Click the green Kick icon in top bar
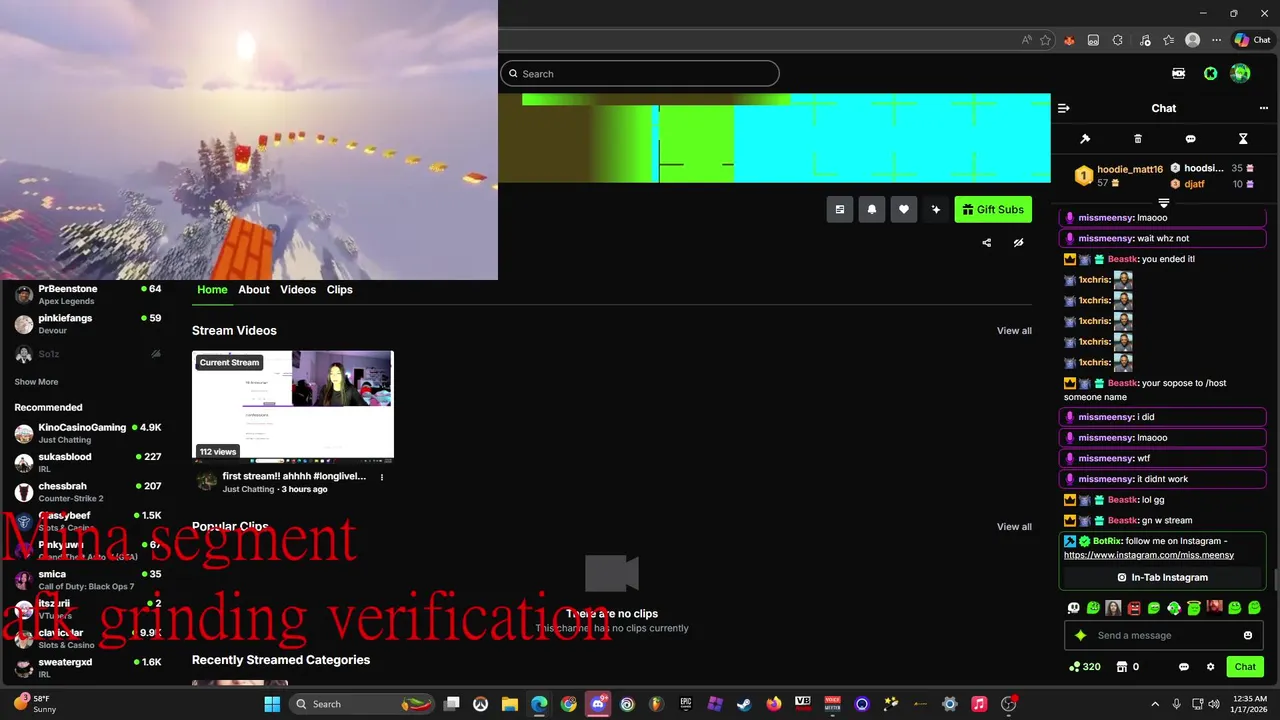This screenshot has width=1280, height=720. coord(1210,73)
